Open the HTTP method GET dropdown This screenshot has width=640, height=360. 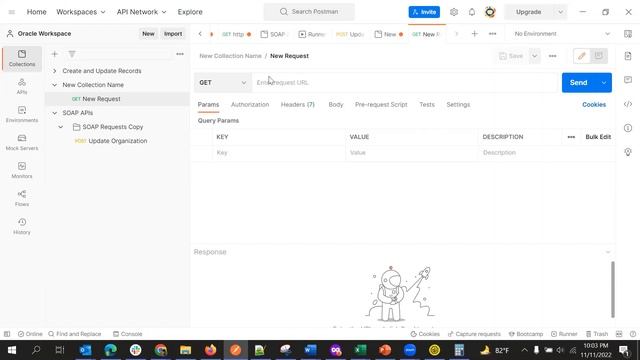tap(222, 82)
